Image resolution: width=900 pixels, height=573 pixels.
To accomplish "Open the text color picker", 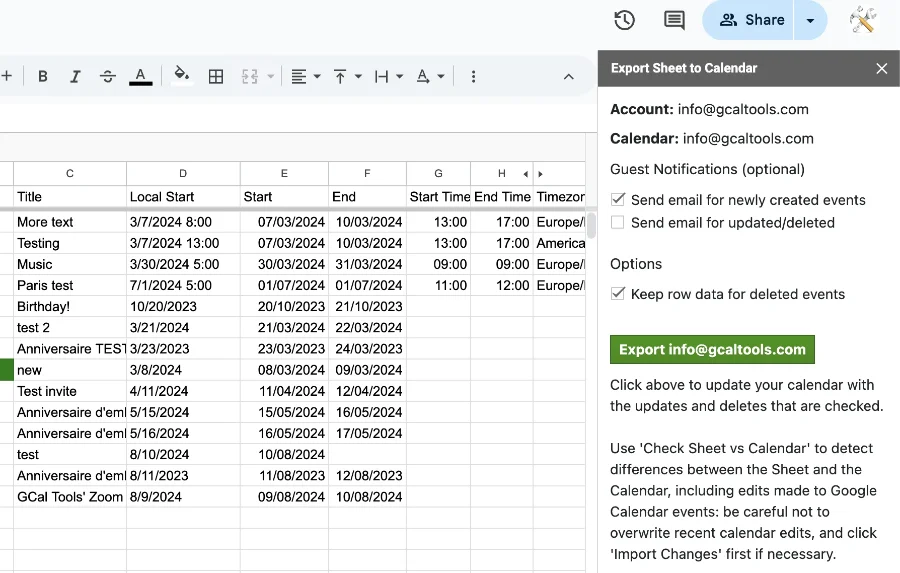I will pyautogui.click(x=140, y=76).
